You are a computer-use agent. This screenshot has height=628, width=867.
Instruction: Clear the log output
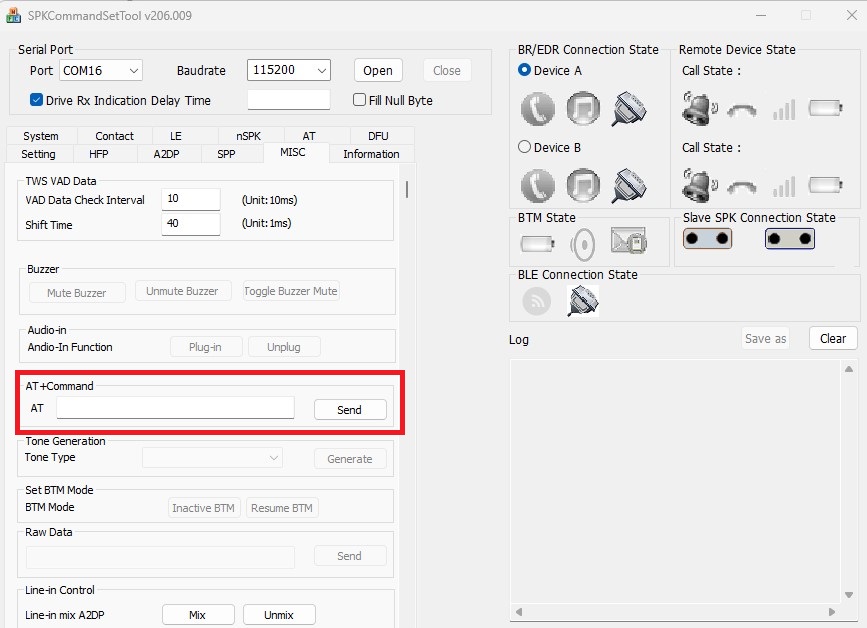833,338
